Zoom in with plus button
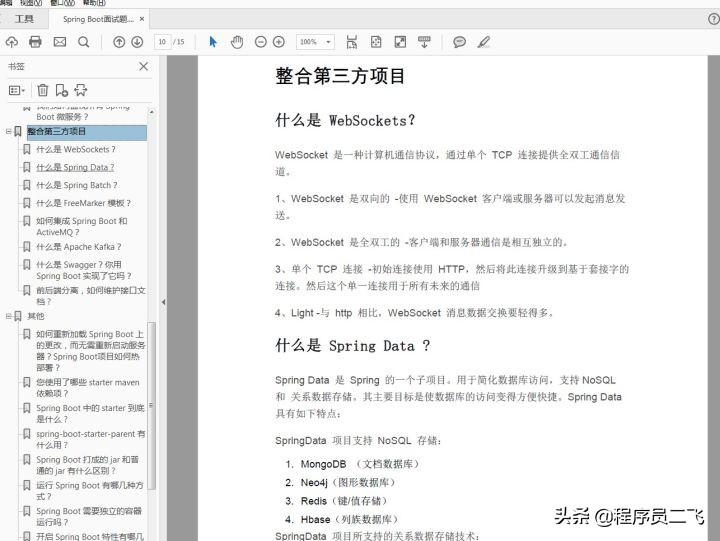720x541 pixels. (279, 42)
